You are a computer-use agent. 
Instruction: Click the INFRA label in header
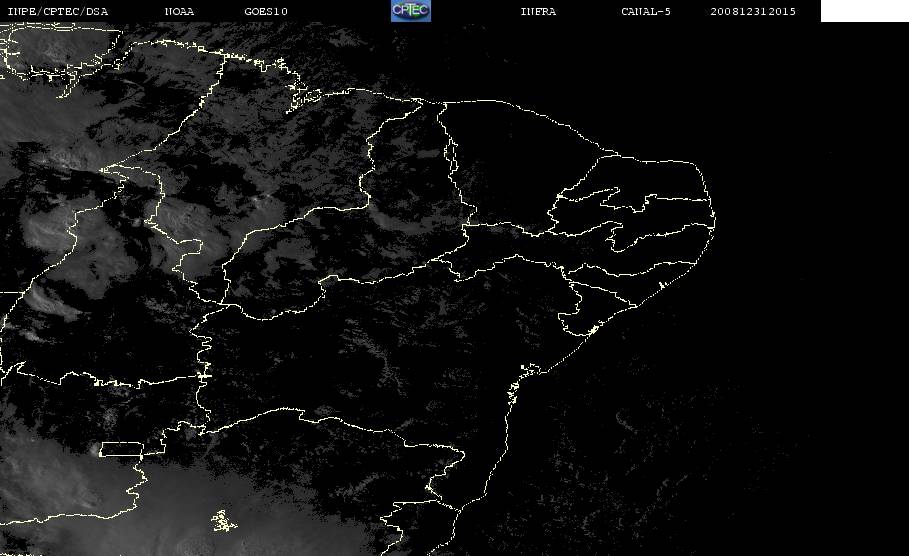click(x=538, y=12)
